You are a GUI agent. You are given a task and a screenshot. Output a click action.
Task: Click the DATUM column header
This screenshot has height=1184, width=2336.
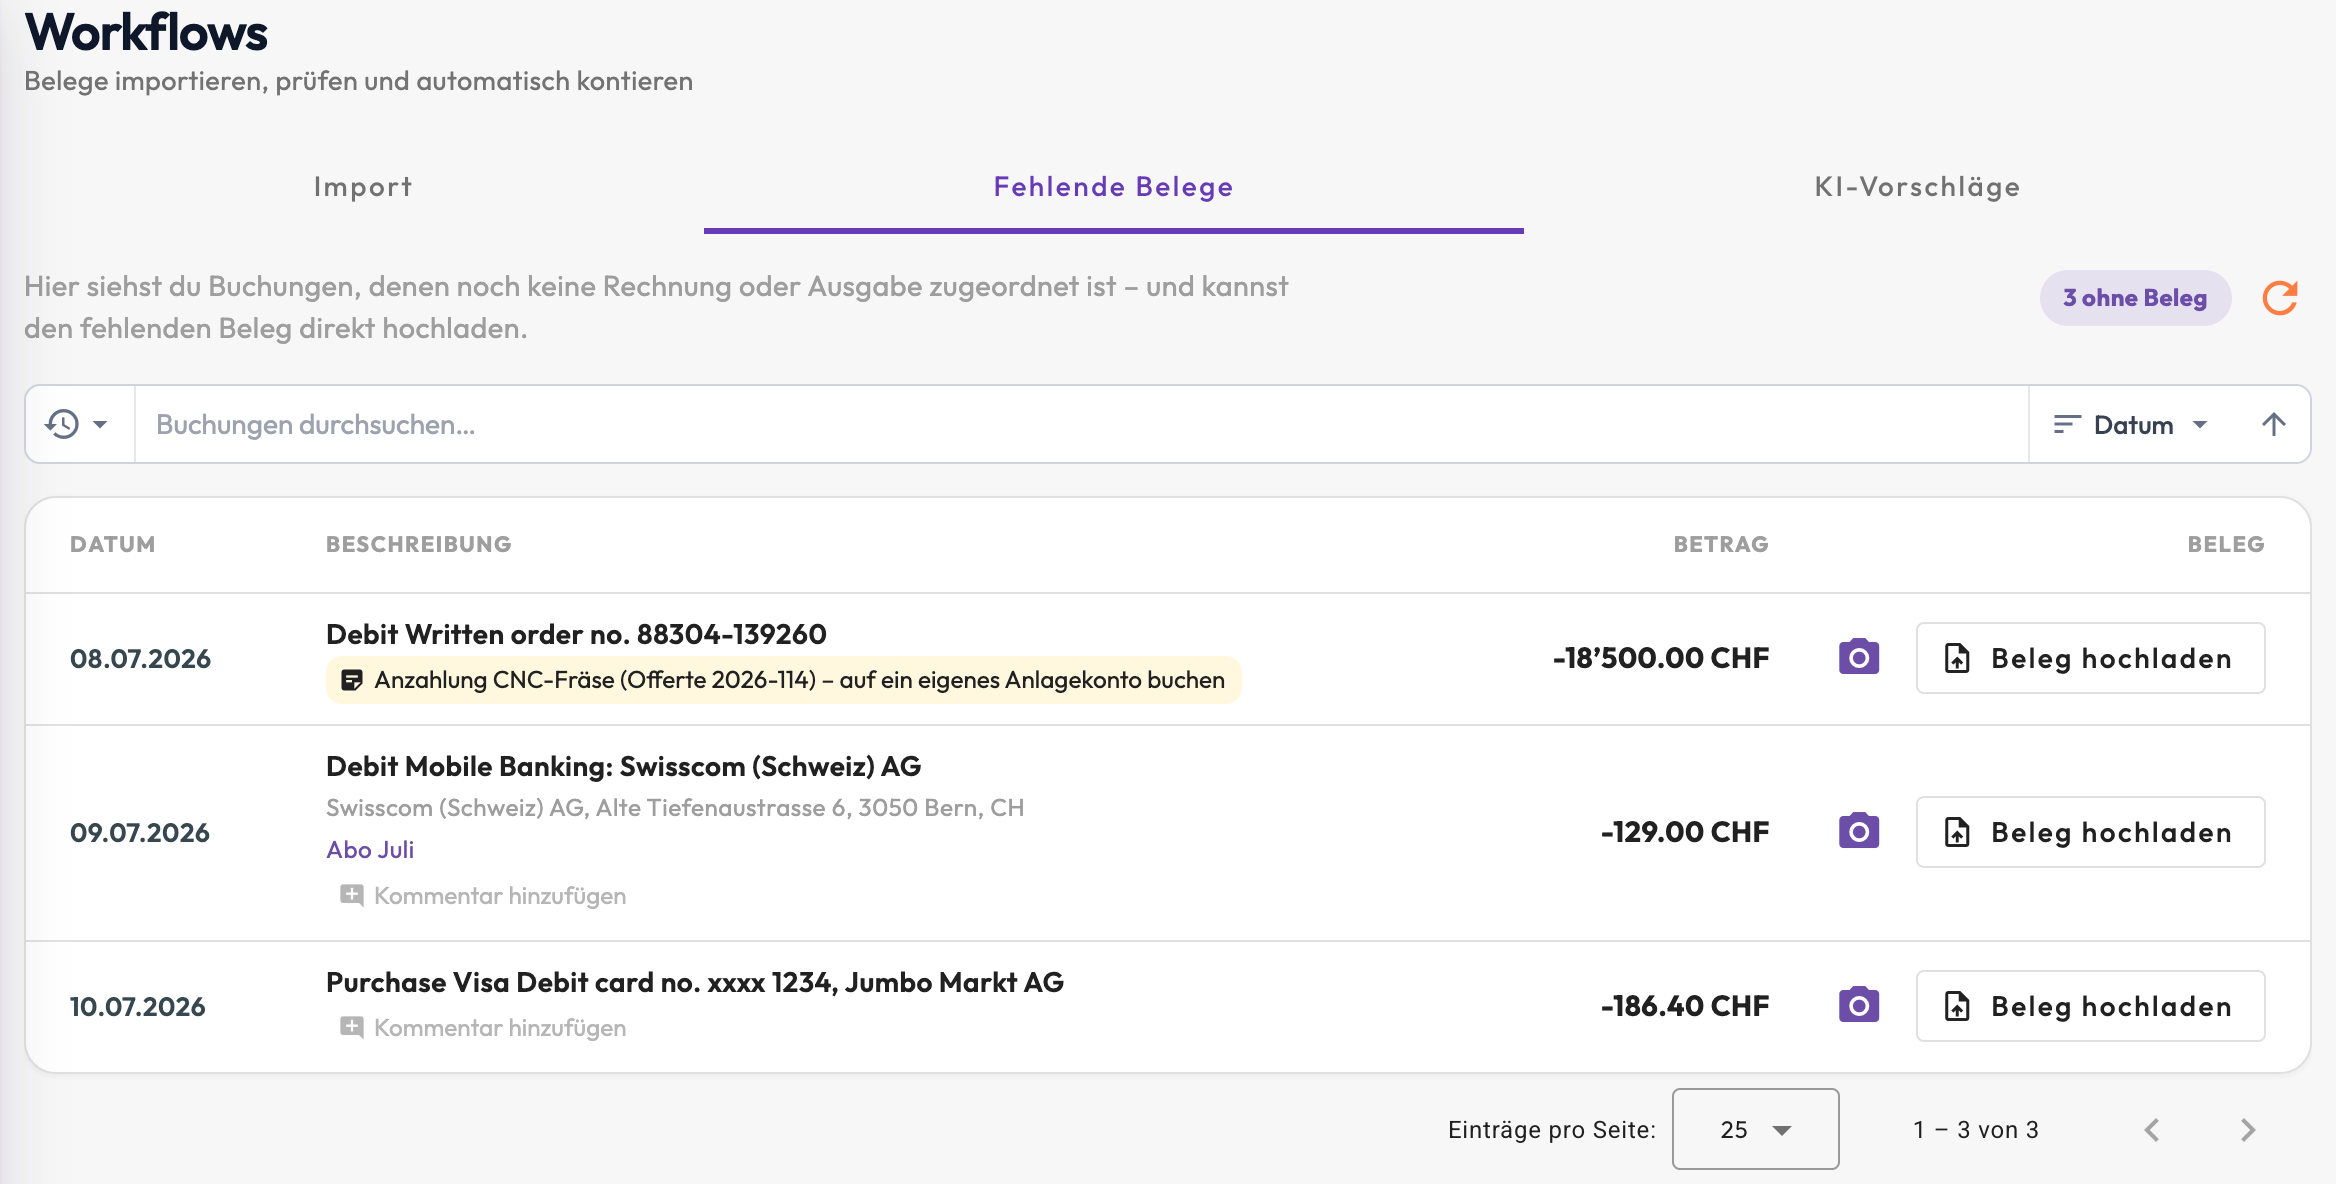point(113,544)
